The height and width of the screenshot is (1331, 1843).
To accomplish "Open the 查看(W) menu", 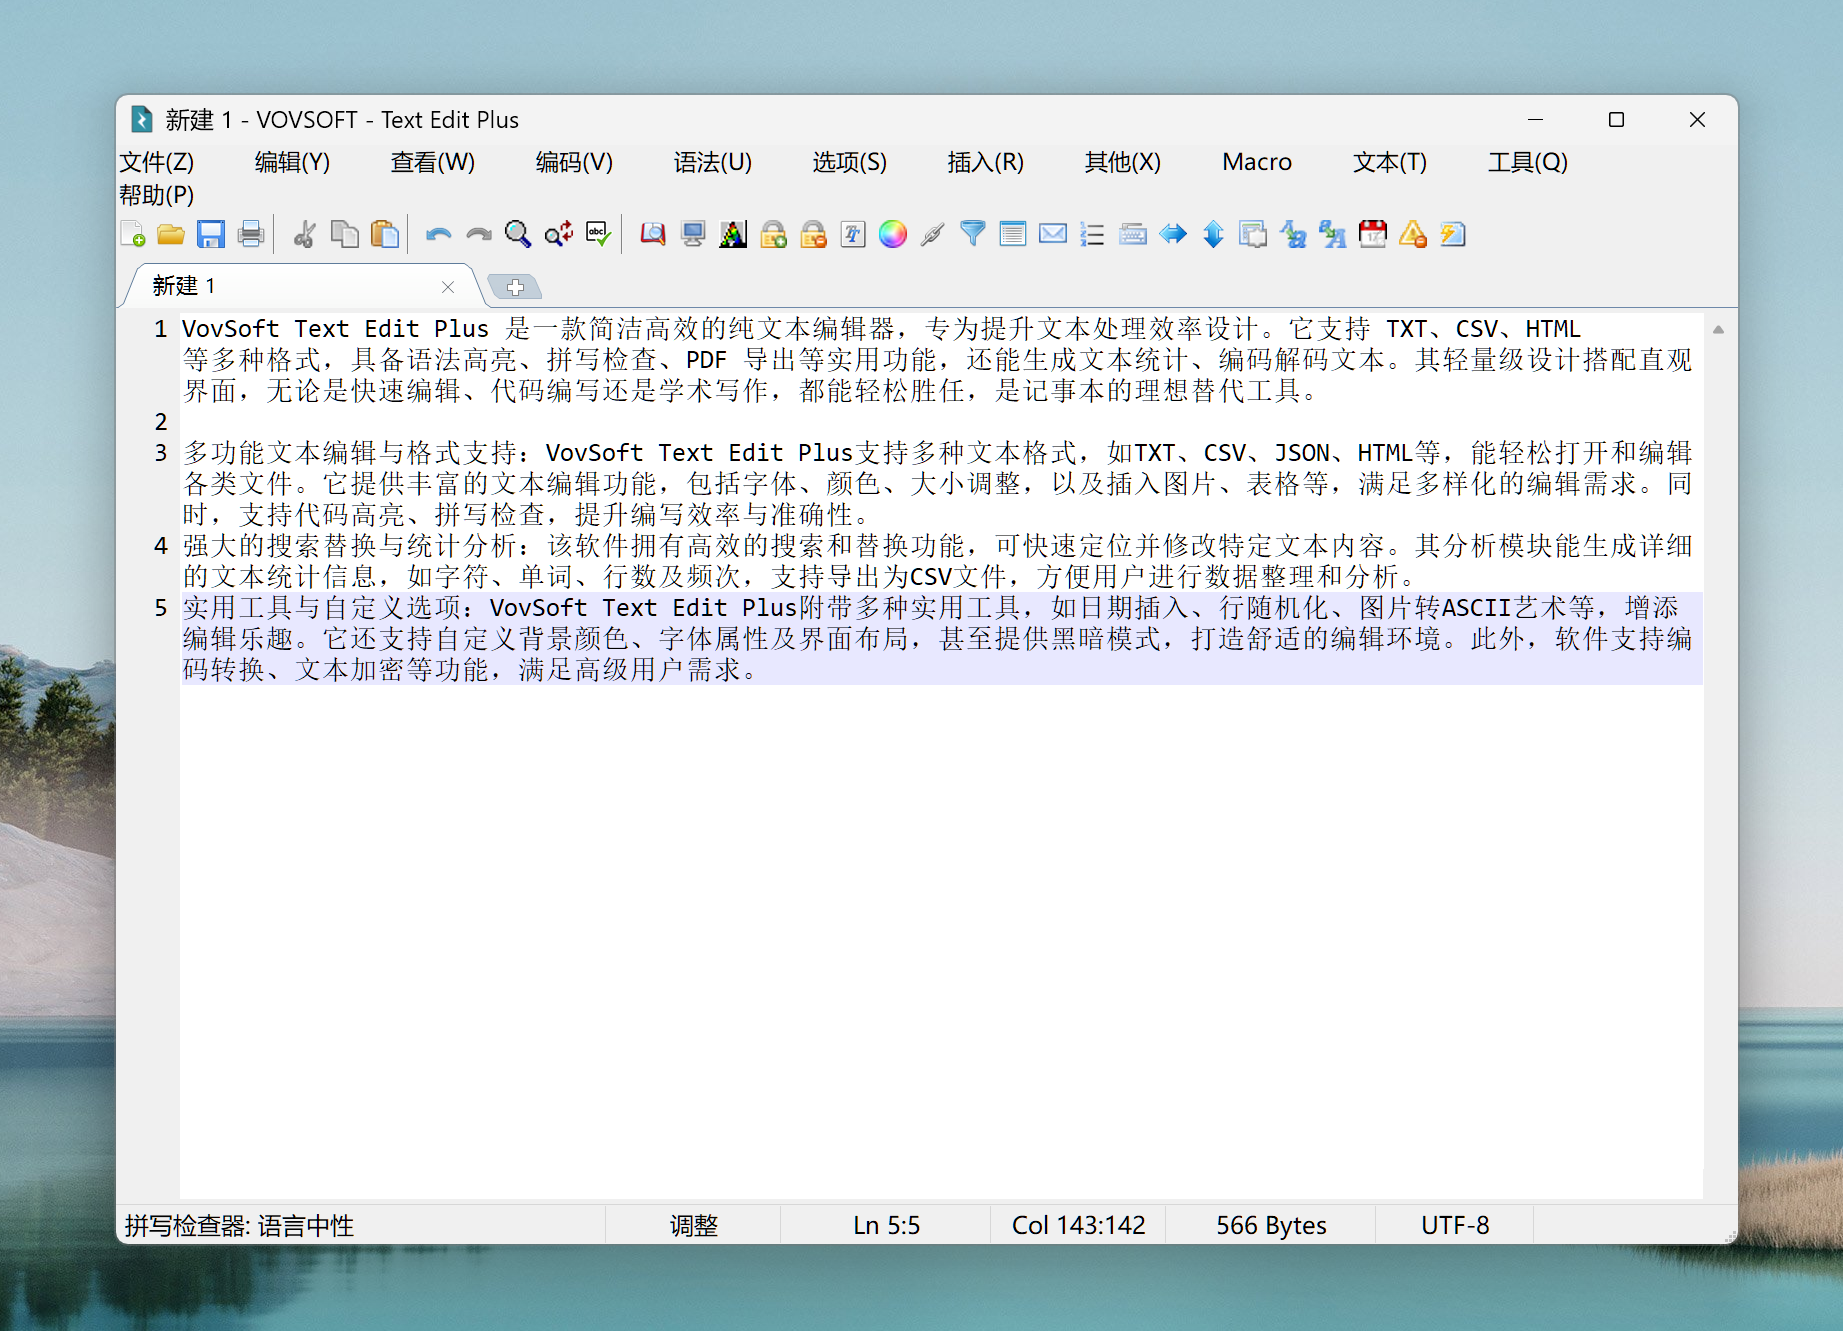I will (x=433, y=162).
